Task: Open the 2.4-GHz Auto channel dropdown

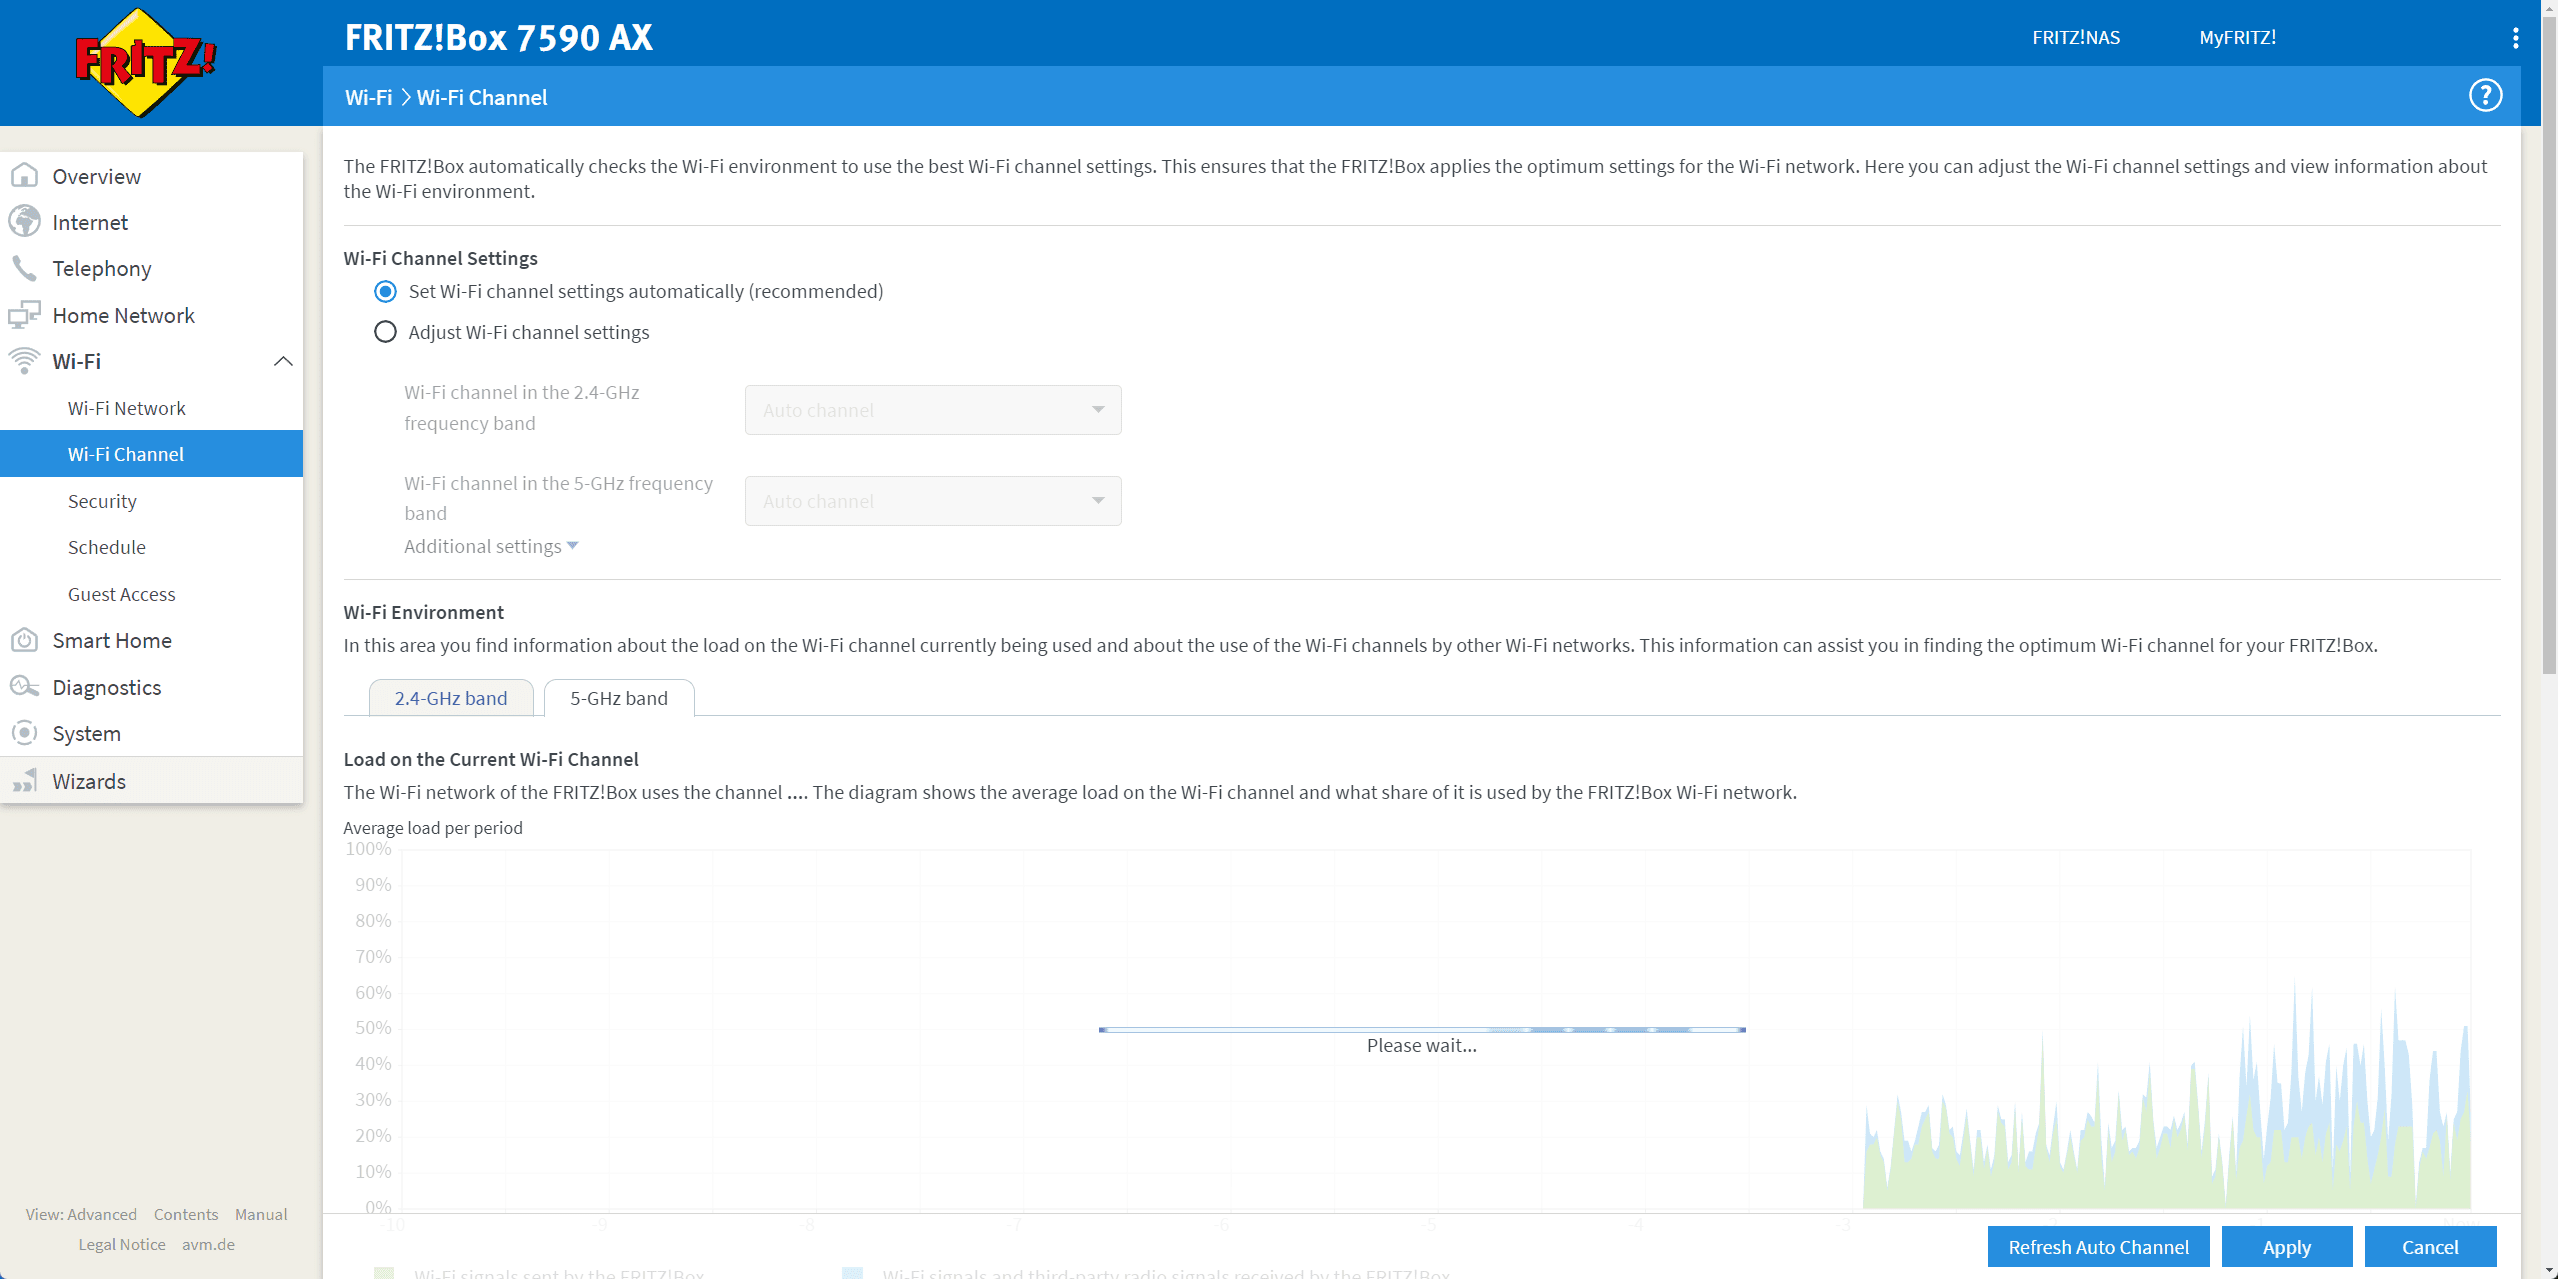Action: pyautogui.click(x=932, y=410)
